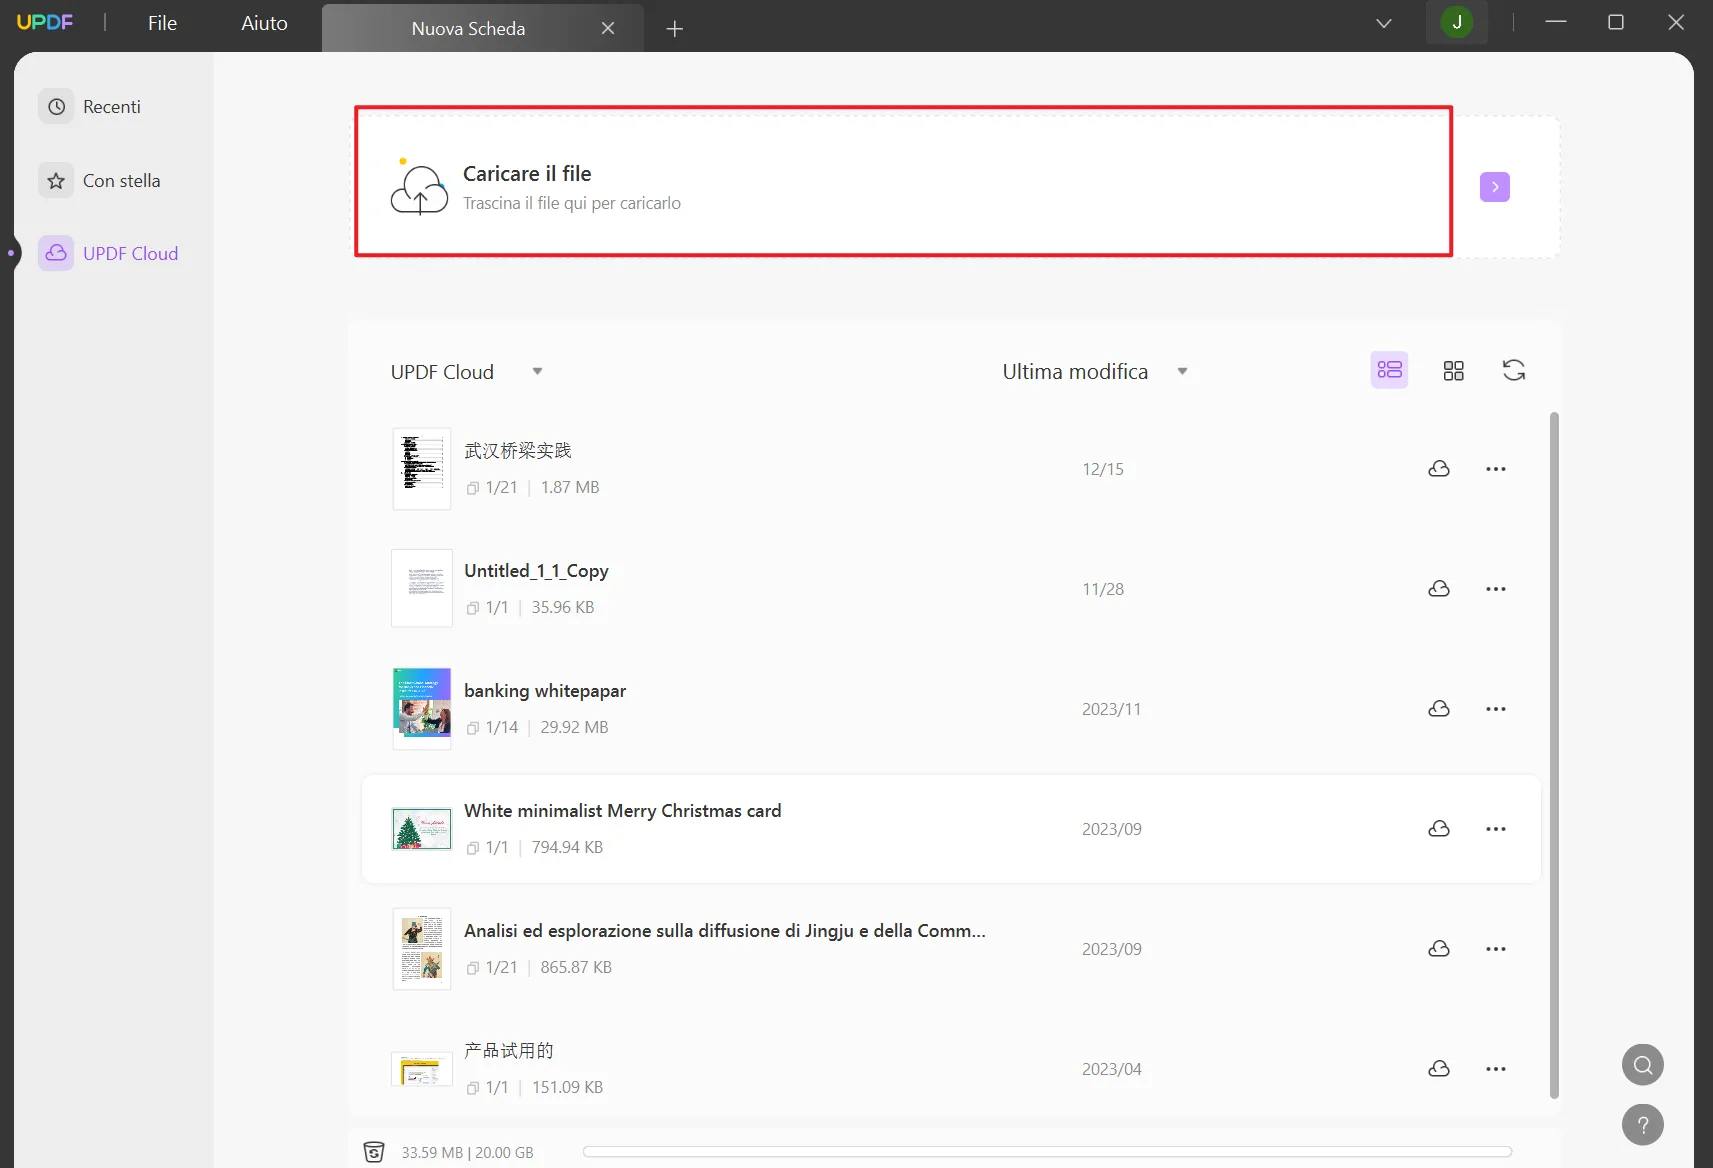Viewport: 1713px width, 1168px height.
Task: Open more options for Untitled_1_1_Copy
Action: point(1495,589)
